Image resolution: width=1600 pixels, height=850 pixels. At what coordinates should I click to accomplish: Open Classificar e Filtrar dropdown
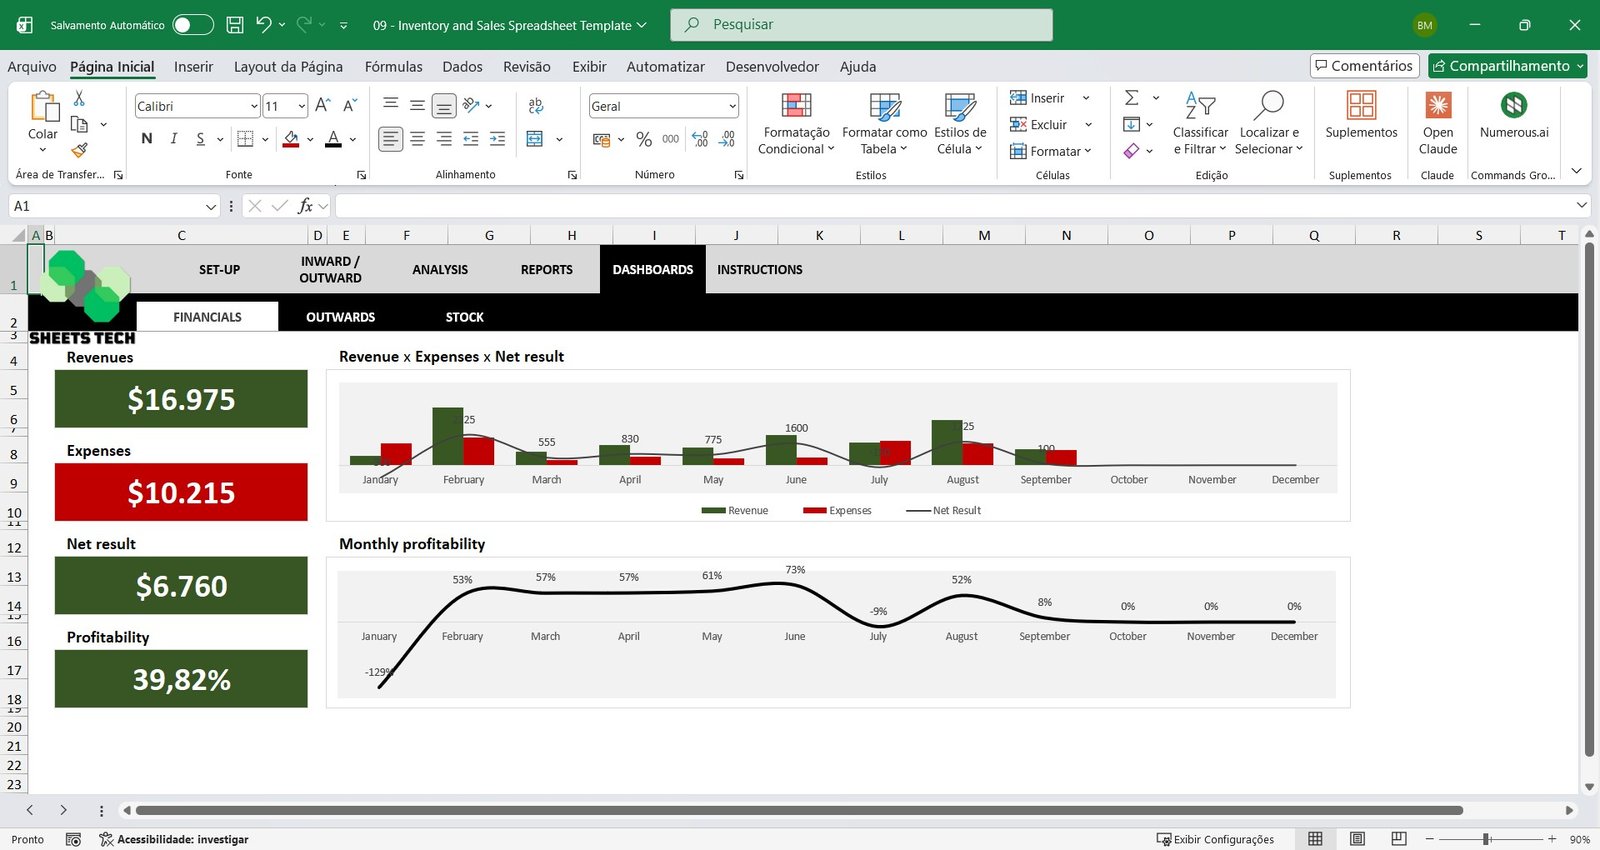(x=1200, y=124)
